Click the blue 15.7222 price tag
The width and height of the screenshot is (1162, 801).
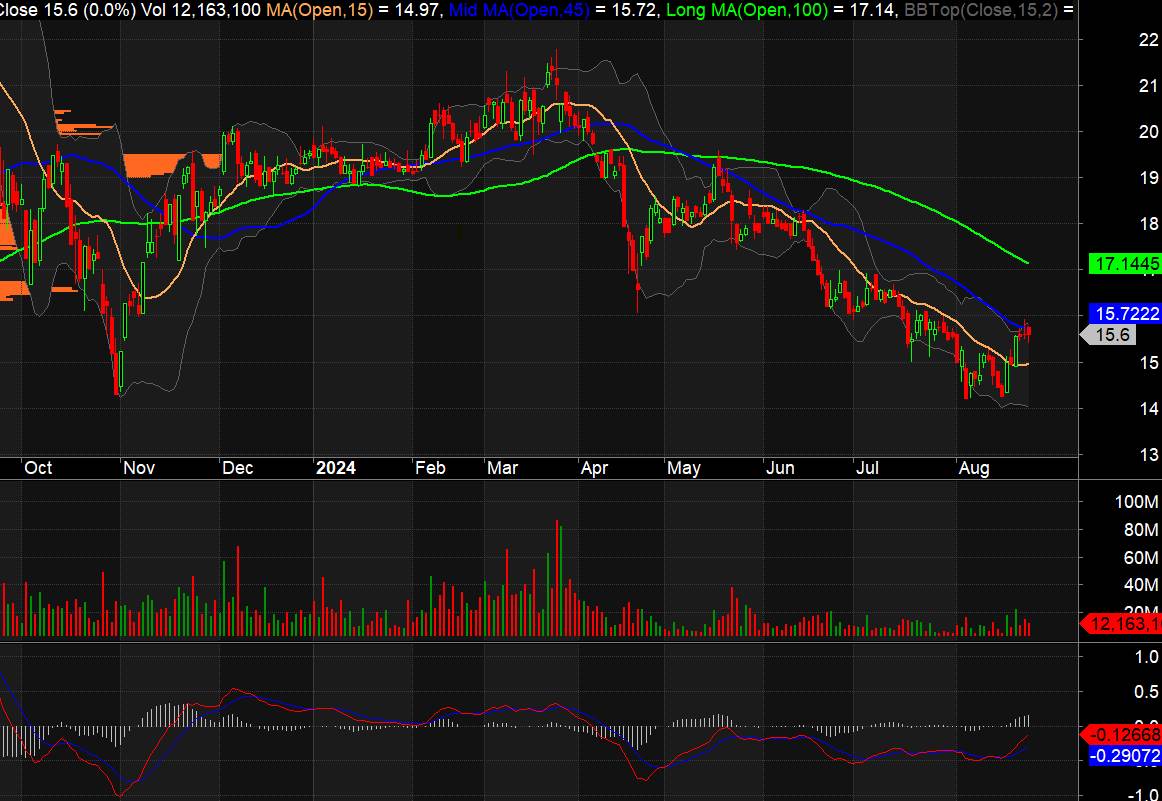coord(1125,314)
